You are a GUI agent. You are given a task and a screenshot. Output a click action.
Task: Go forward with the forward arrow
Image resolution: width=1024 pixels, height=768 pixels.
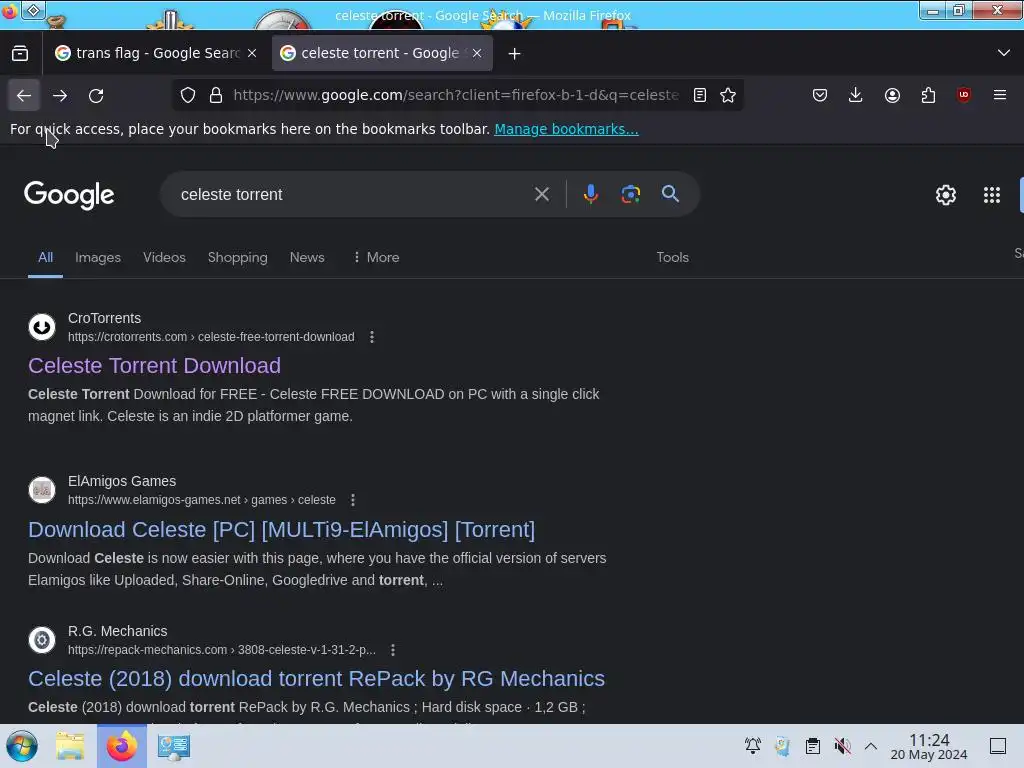(x=60, y=95)
